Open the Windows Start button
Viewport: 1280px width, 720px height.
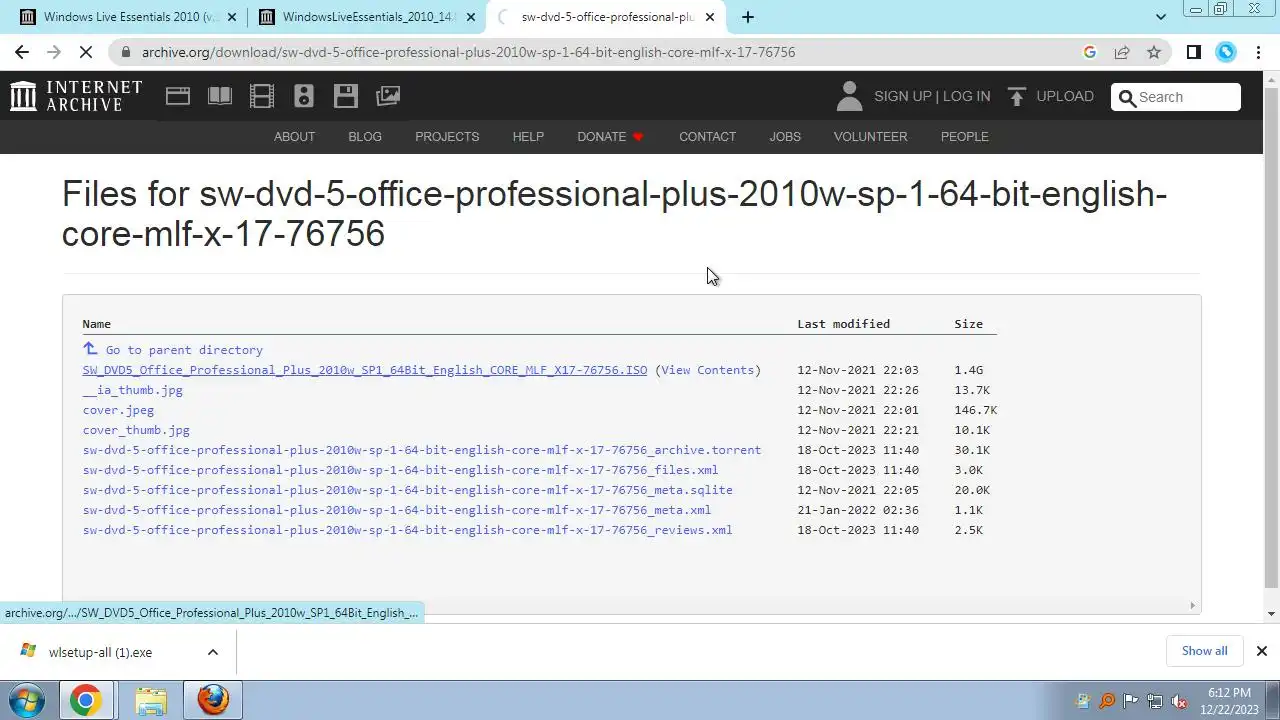27,700
